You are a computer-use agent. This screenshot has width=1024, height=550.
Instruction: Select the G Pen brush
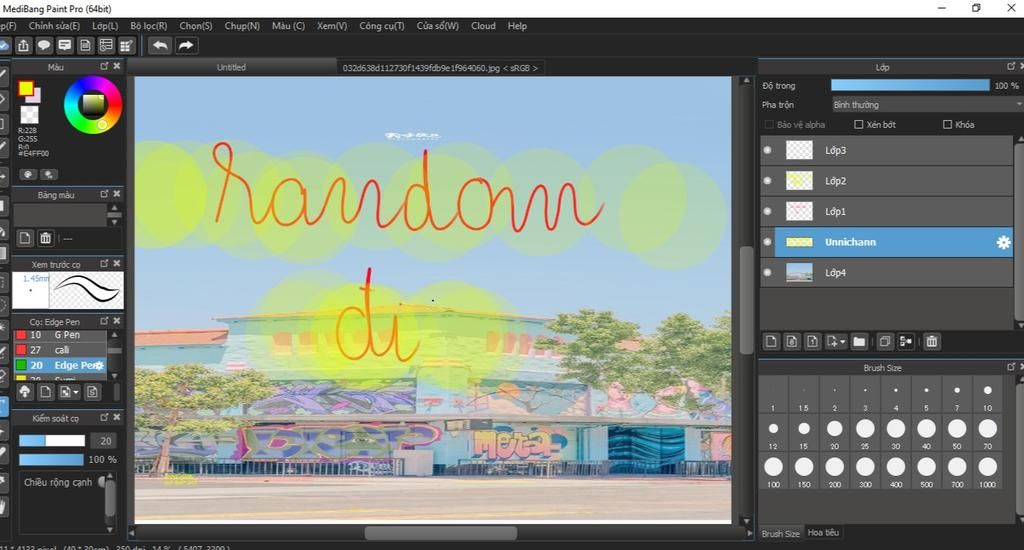67,335
